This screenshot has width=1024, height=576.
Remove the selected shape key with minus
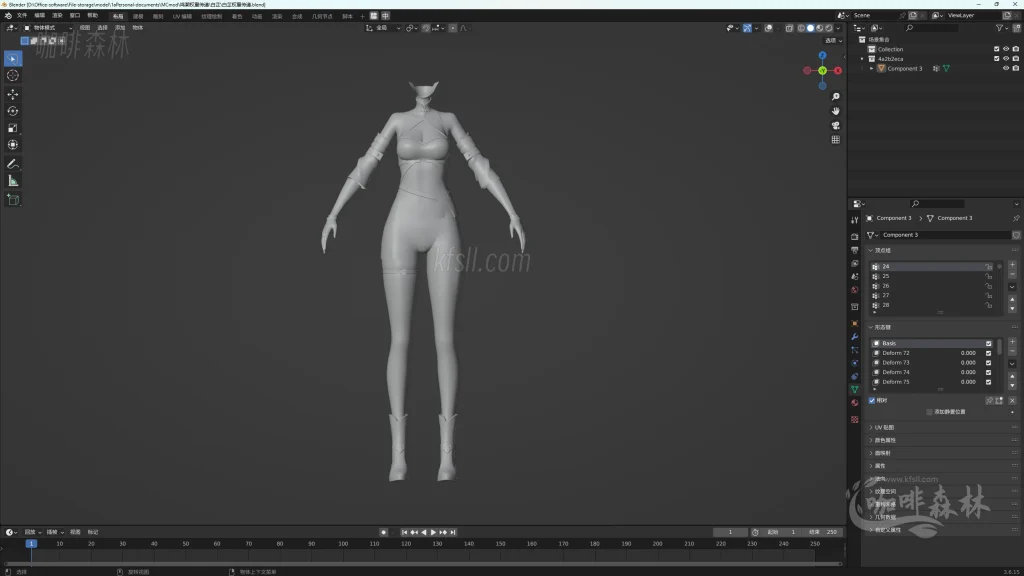1012,351
